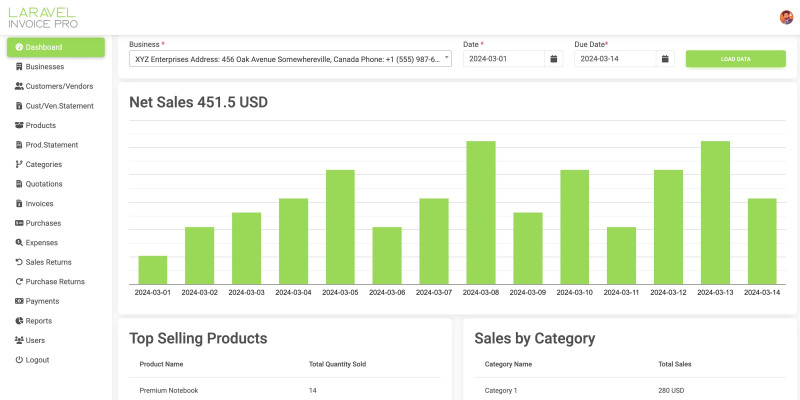The width and height of the screenshot is (800, 400).
Task: Click the LOAD DATA button
Action: pyautogui.click(x=735, y=59)
